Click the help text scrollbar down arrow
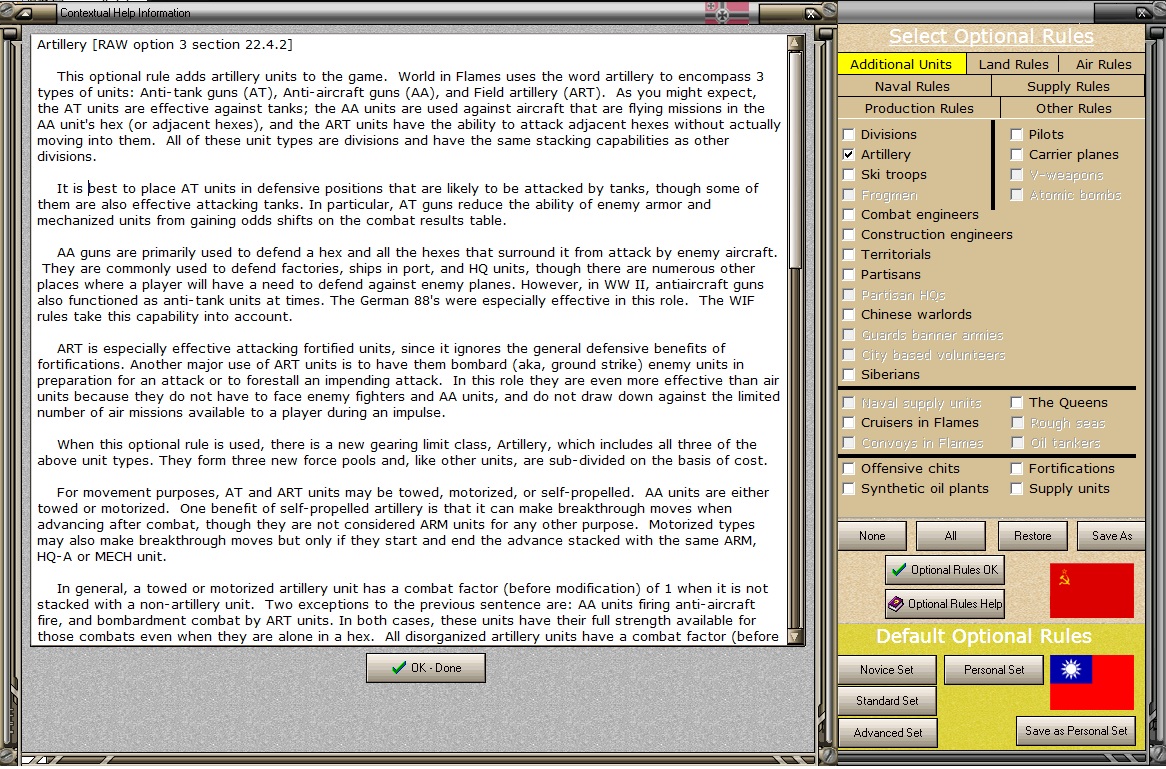The height and width of the screenshot is (769, 1166). click(795, 637)
